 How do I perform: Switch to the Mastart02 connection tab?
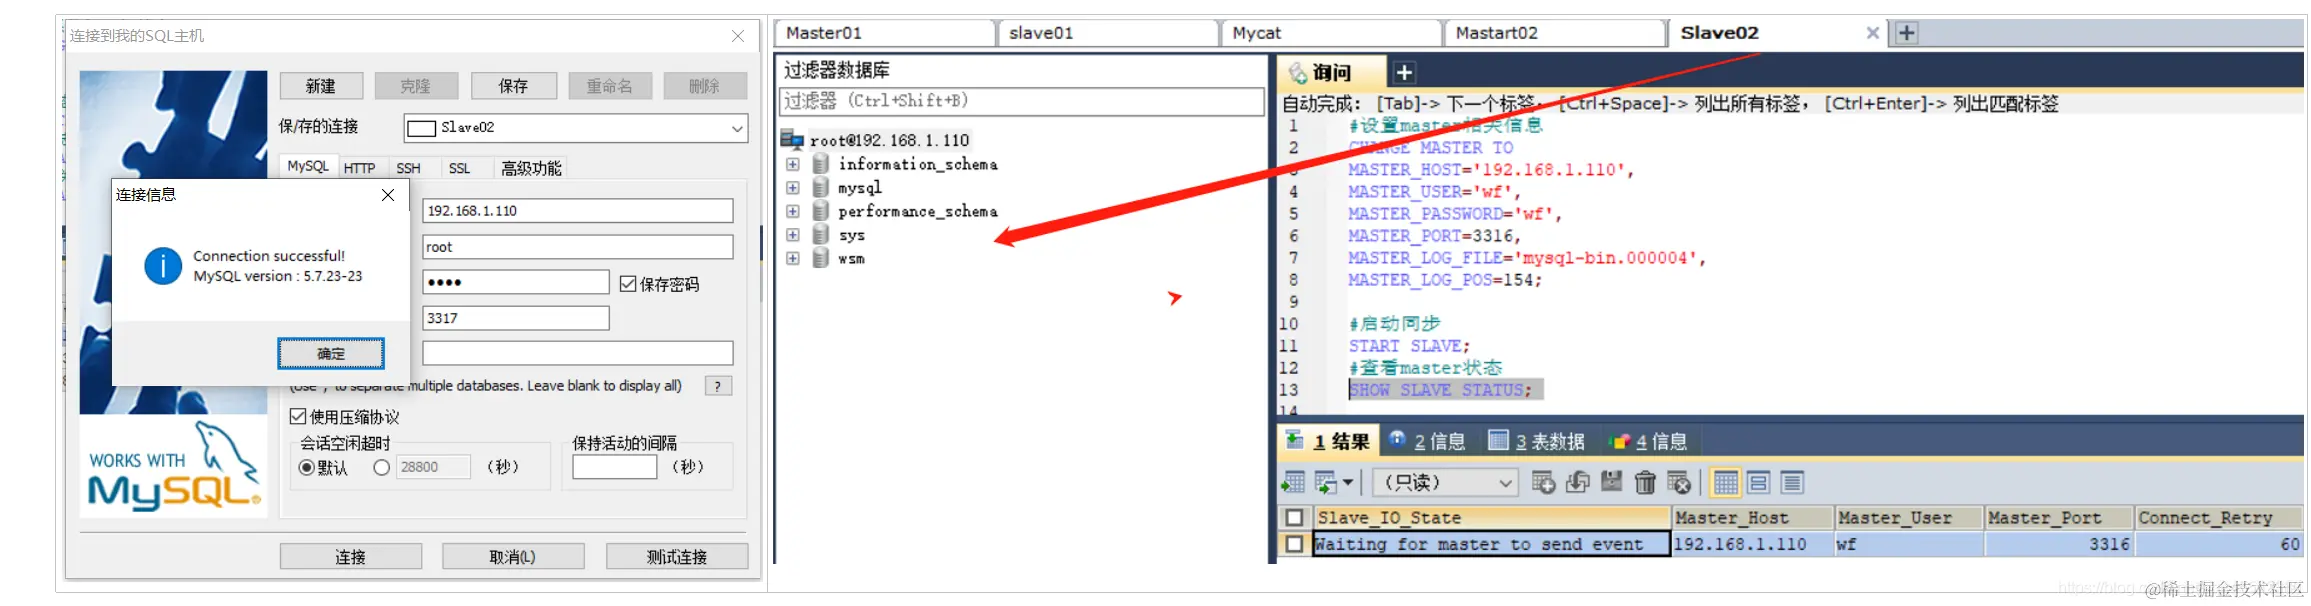pos(1556,33)
